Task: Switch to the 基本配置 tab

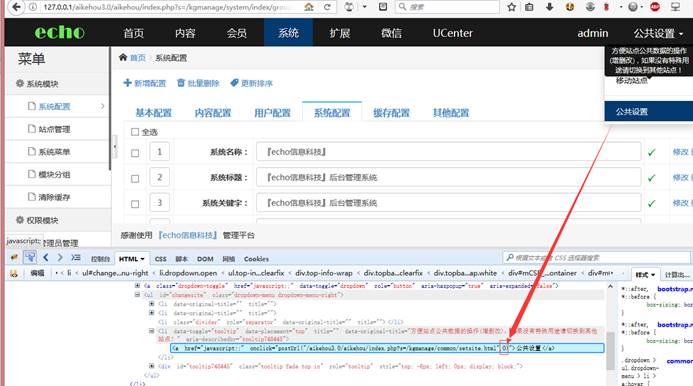Action: [x=153, y=113]
